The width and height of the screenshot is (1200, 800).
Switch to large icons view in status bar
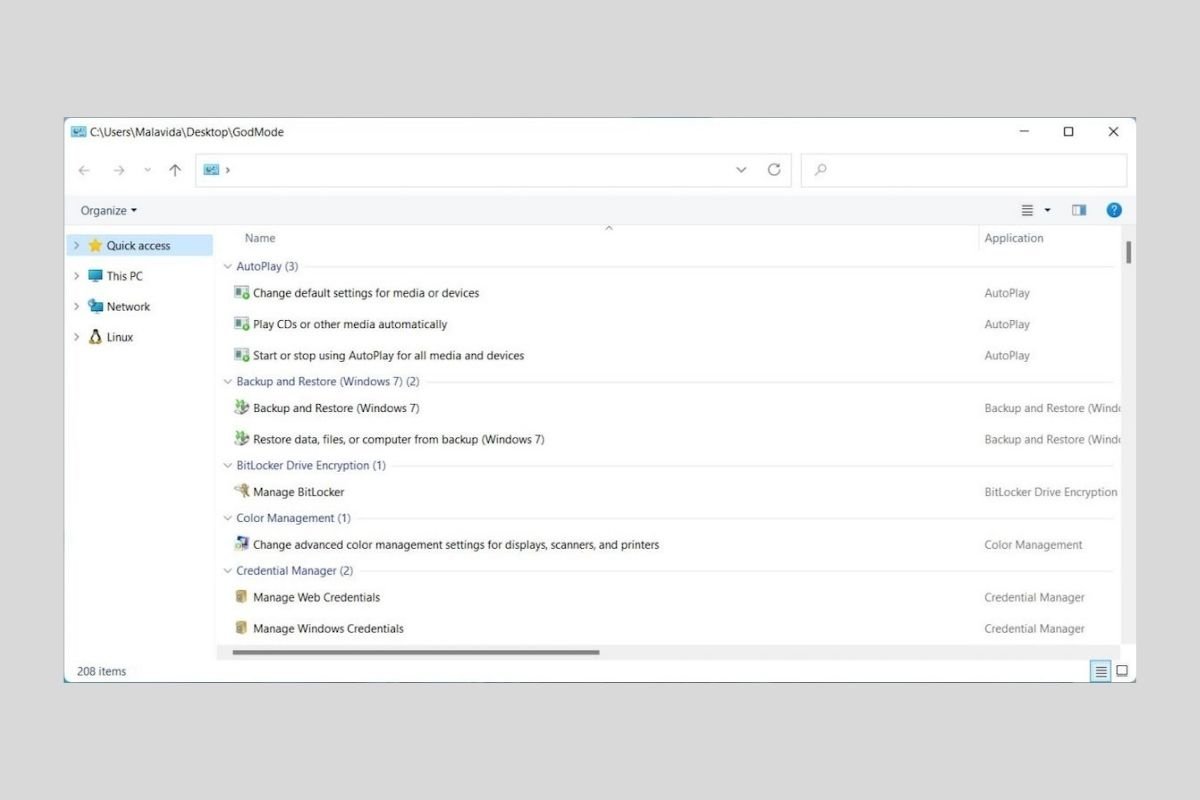[x=1122, y=671]
